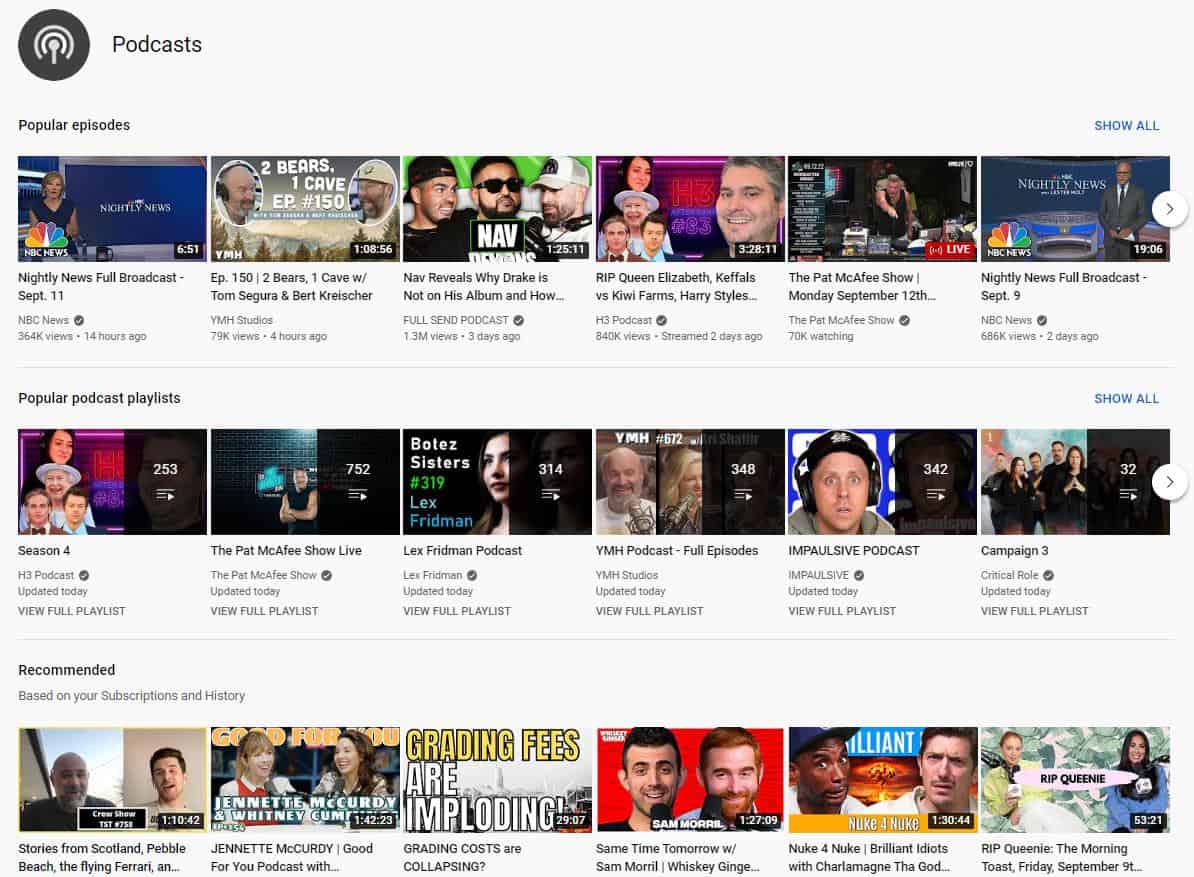Click playlist icon on 342-video overlay
Viewport: 1194px width, 877px height.
[x=936, y=496]
